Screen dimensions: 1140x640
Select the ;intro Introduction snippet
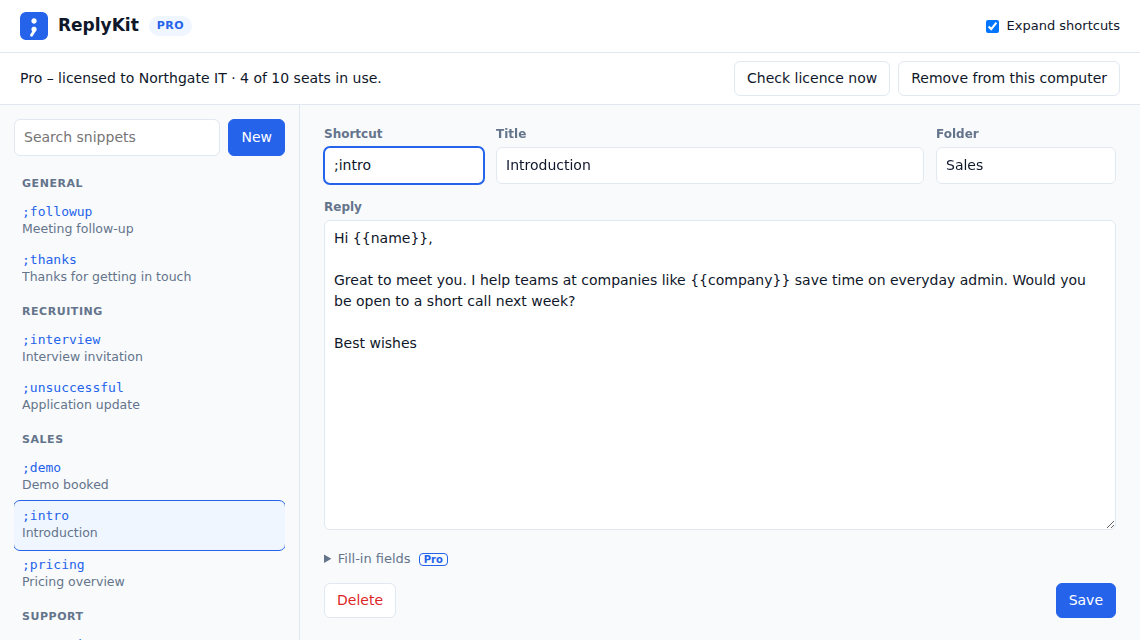(x=150, y=524)
